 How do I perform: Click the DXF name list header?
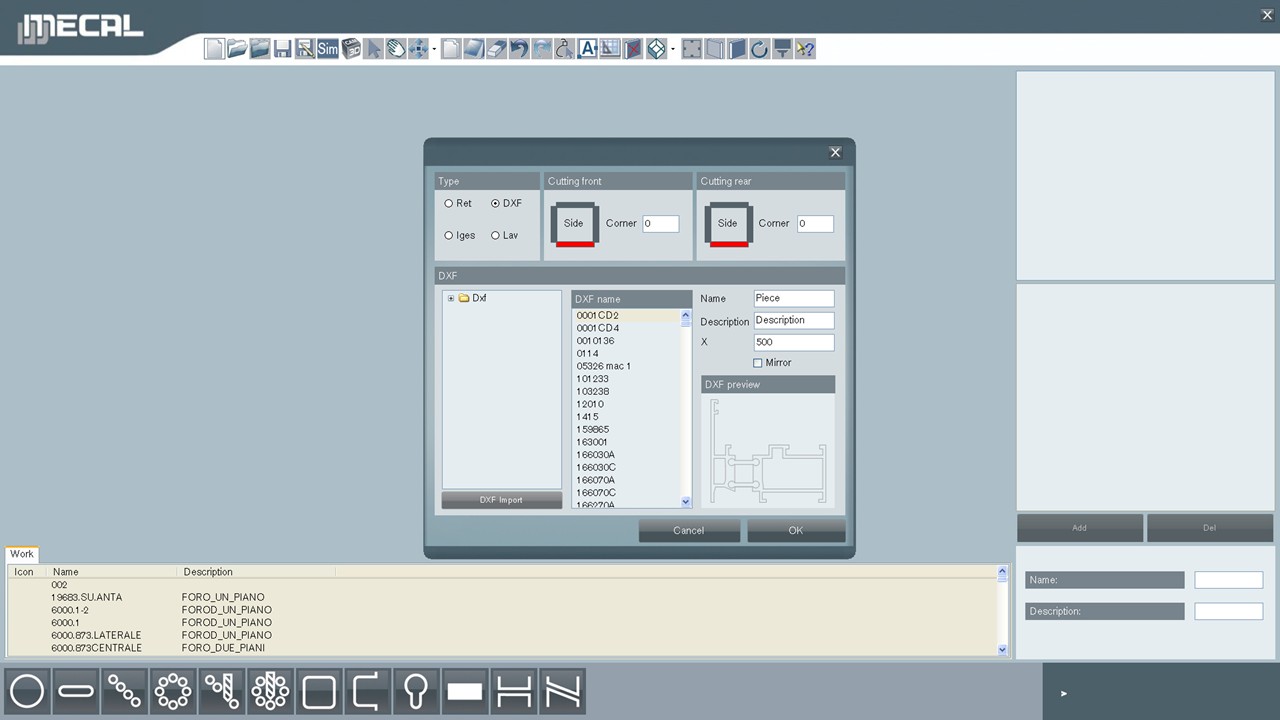tap(631, 299)
